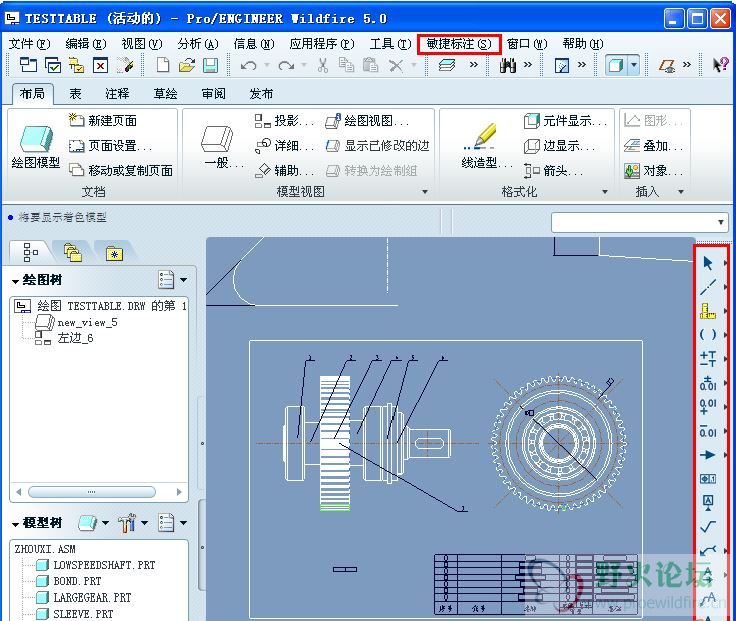736x621 pixels.
Task: Expand the Model Views group arrow
Action: 425,192
